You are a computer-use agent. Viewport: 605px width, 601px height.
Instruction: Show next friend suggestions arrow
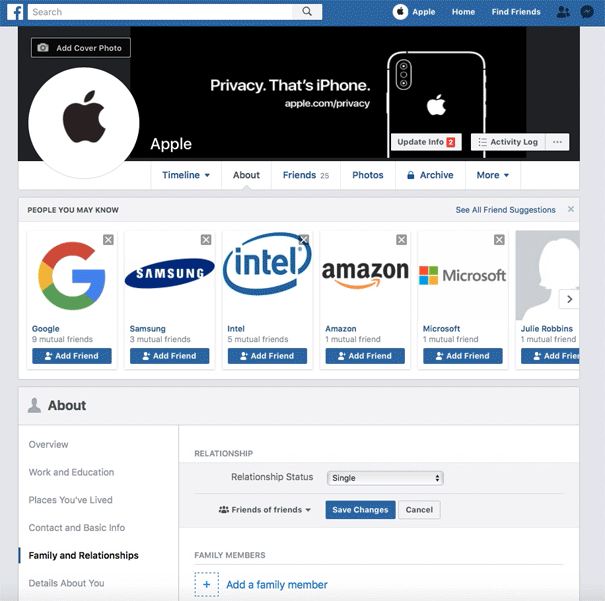(569, 299)
